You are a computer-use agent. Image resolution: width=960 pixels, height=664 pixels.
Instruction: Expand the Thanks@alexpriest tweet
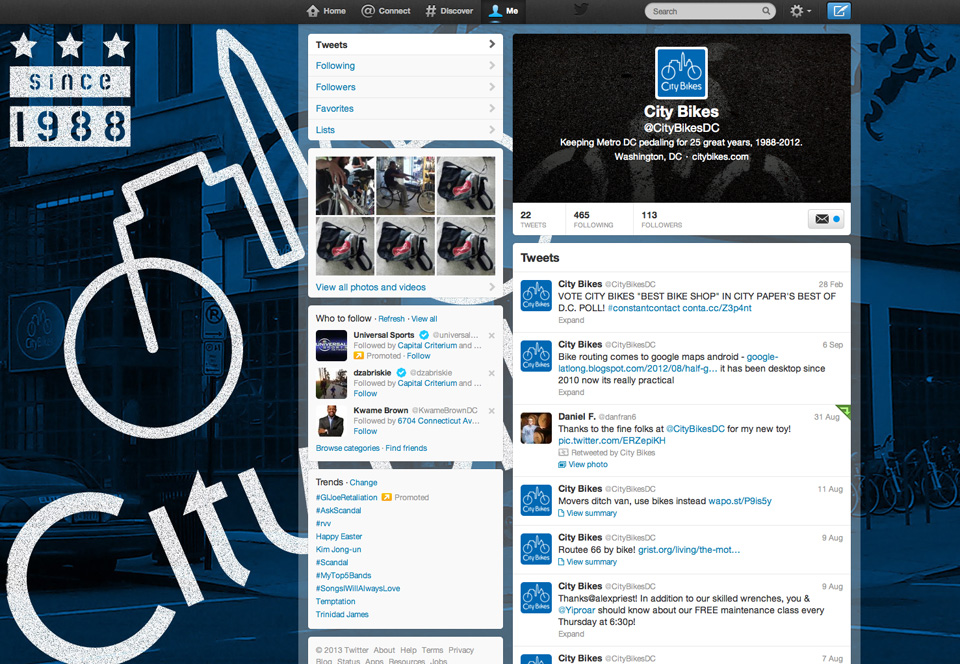(x=571, y=634)
